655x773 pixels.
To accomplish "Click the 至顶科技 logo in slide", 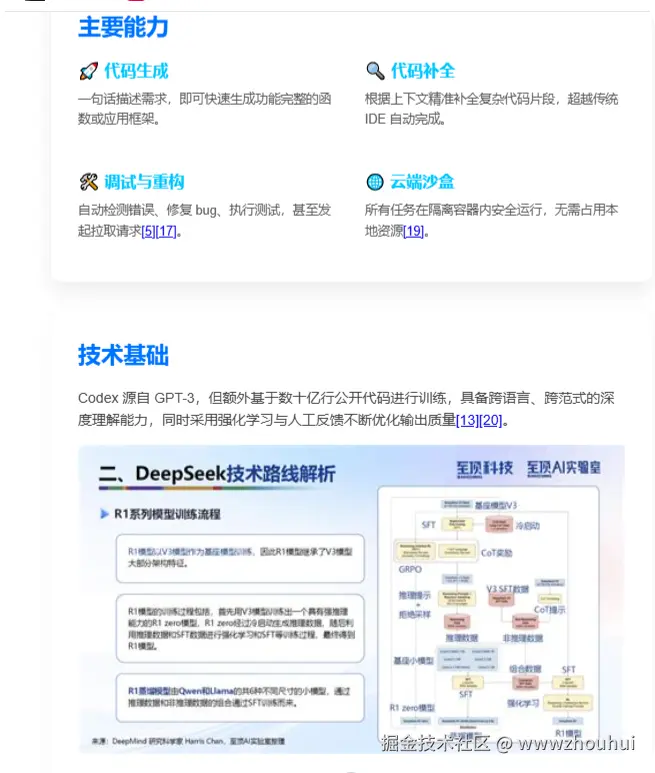I will tap(484, 468).
